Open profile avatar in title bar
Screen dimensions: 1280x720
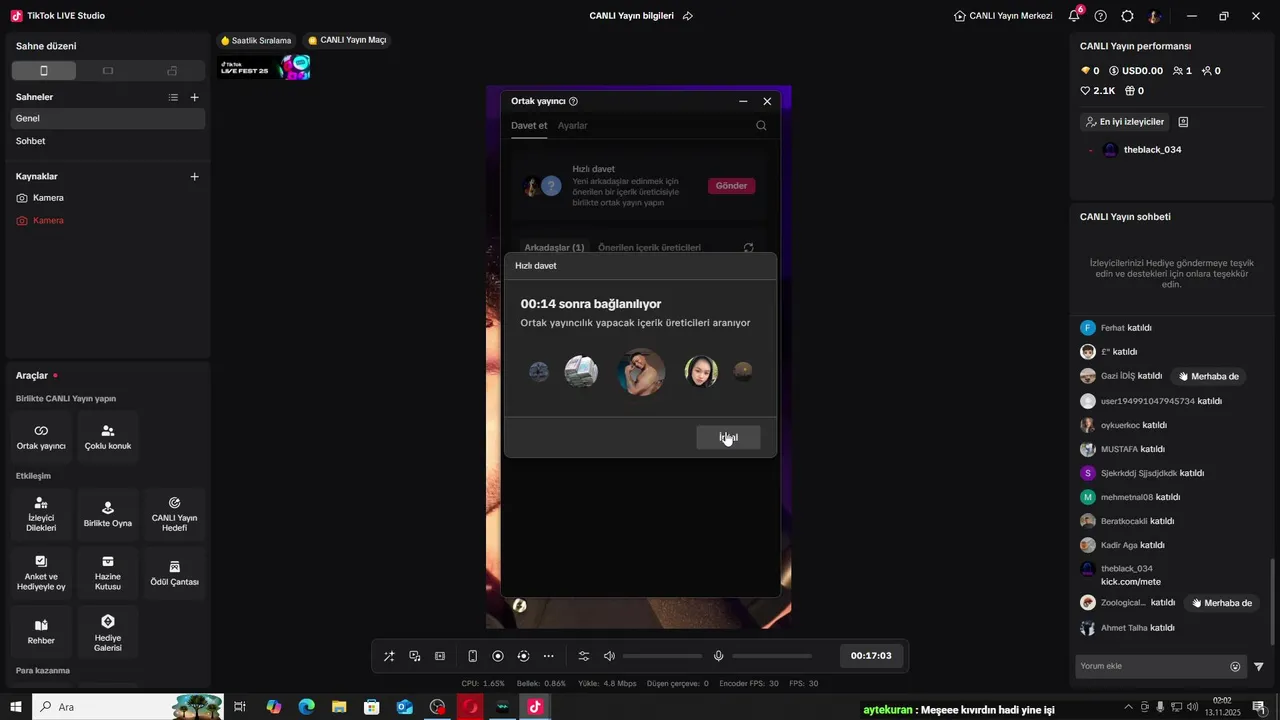(x=1154, y=16)
